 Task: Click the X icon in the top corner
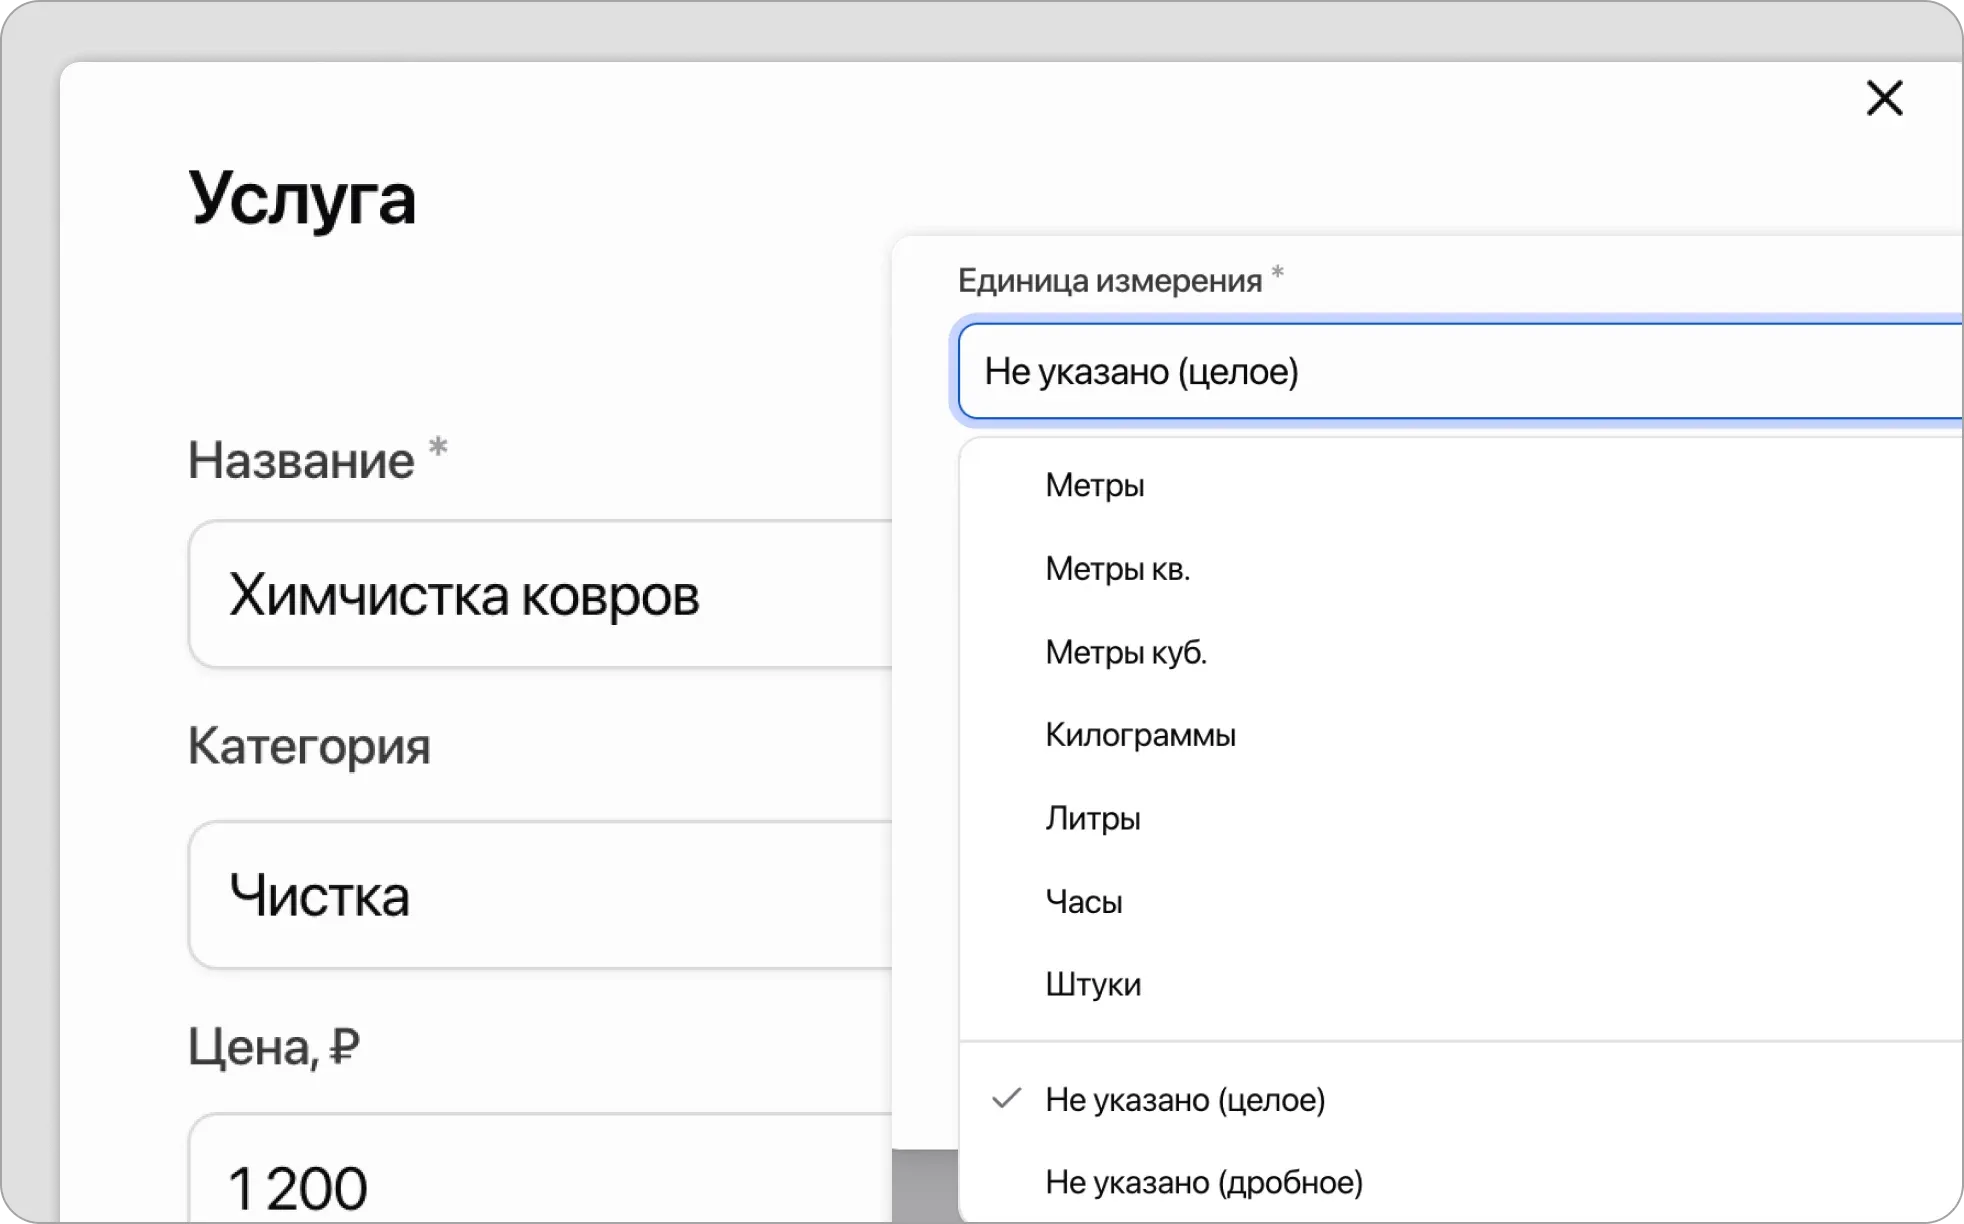(x=1884, y=98)
